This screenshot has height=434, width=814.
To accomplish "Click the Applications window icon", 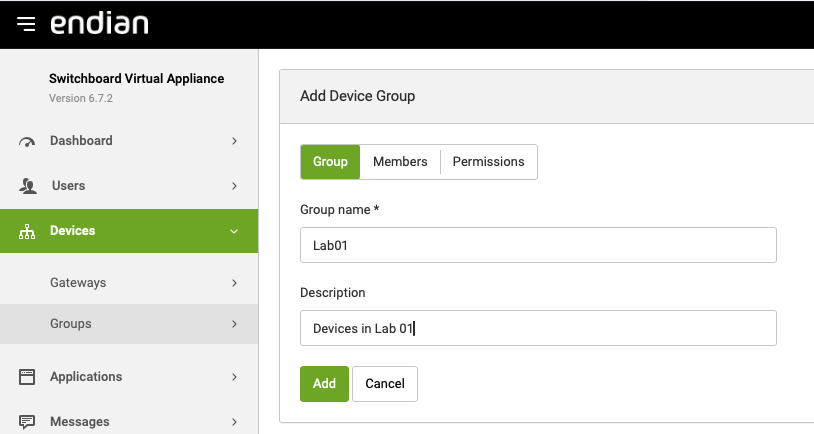I will click(x=27, y=377).
